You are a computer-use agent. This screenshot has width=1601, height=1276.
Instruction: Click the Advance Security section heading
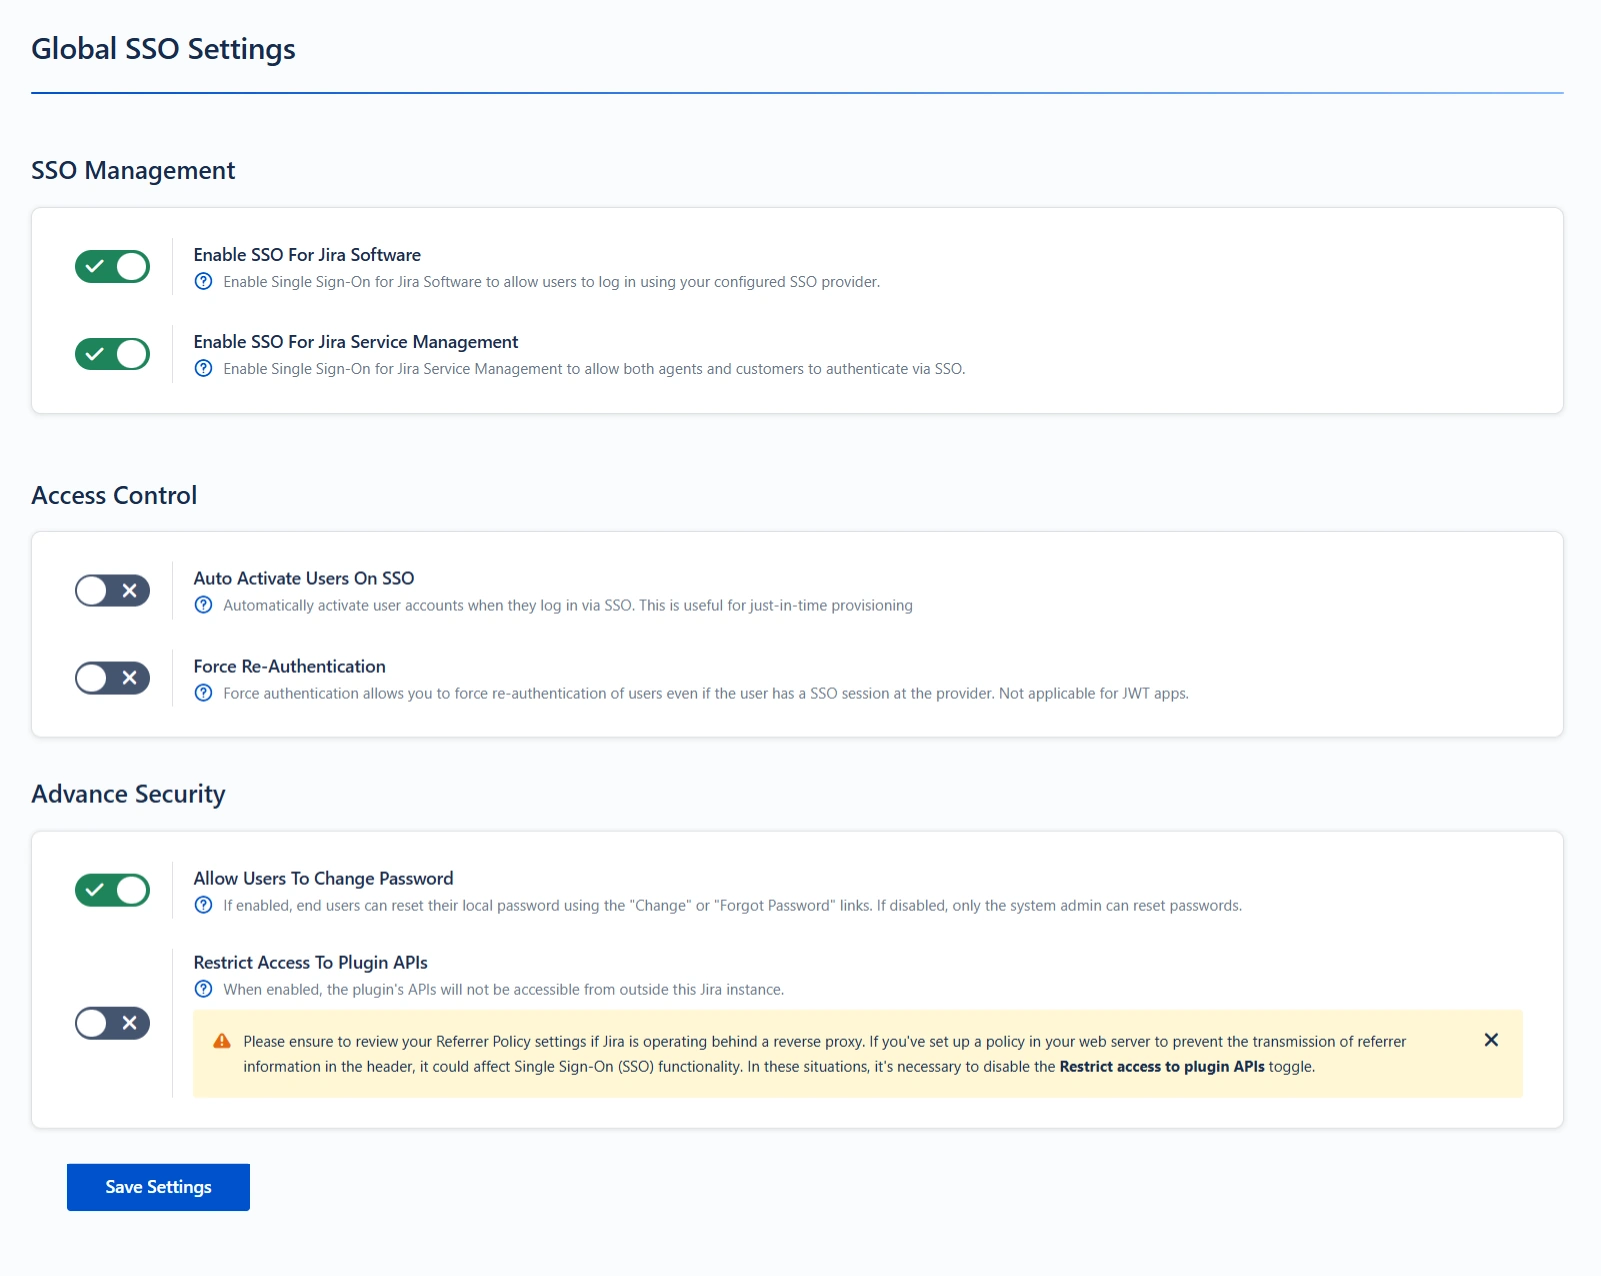point(128,794)
